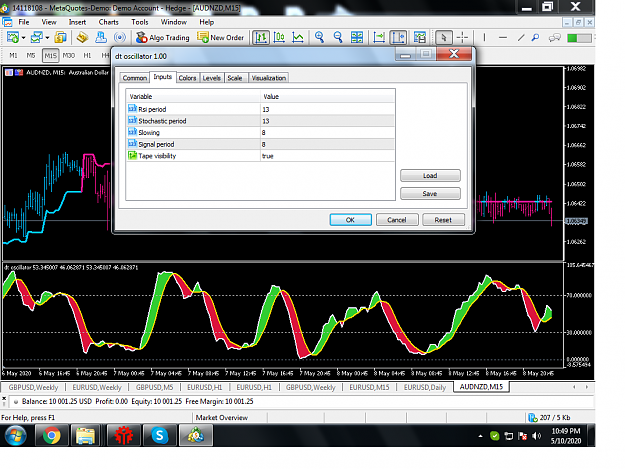
Task: Open Skype from the taskbar
Action: (159, 435)
